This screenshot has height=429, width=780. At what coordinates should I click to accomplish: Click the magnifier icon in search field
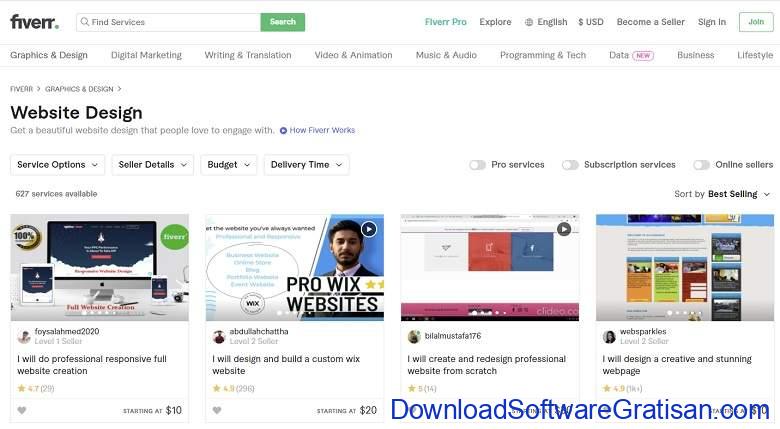click(85, 22)
